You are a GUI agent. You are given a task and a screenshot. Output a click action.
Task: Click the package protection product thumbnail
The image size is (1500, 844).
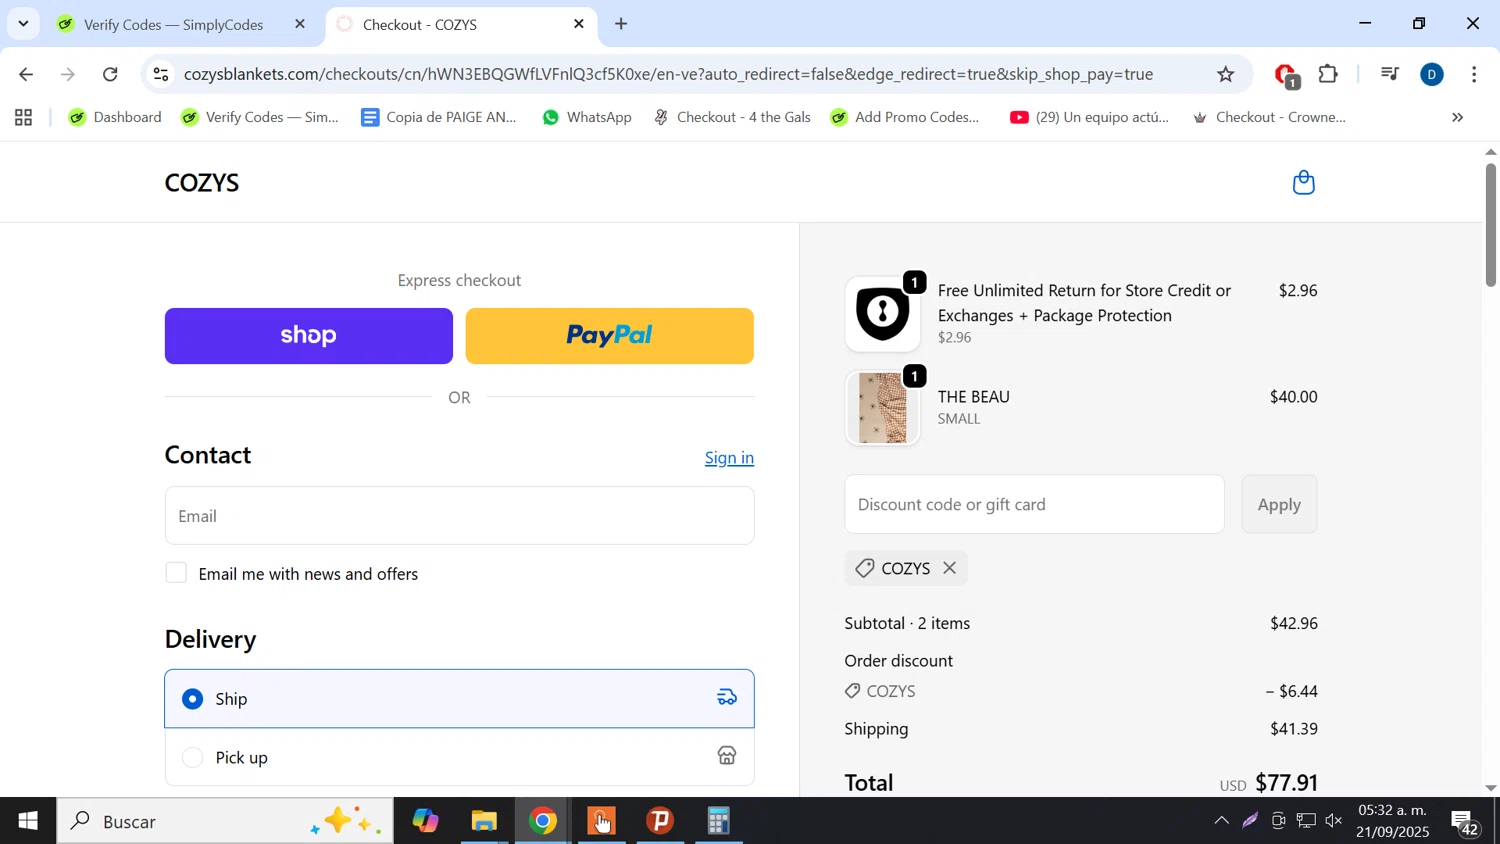(x=883, y=314)
